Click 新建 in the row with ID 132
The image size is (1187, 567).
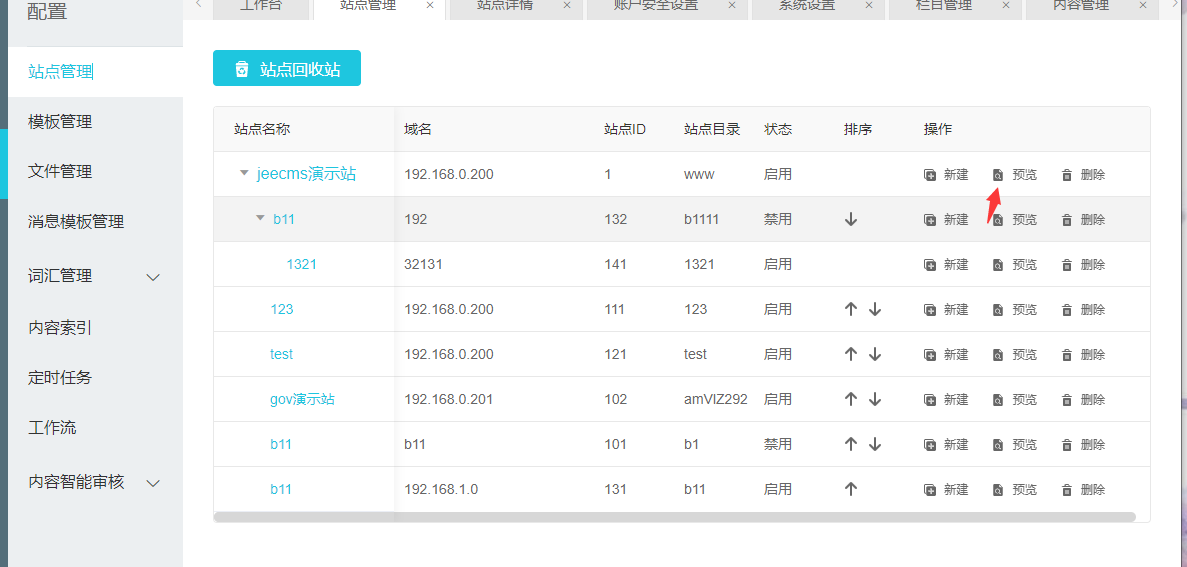tap(946, 220)
